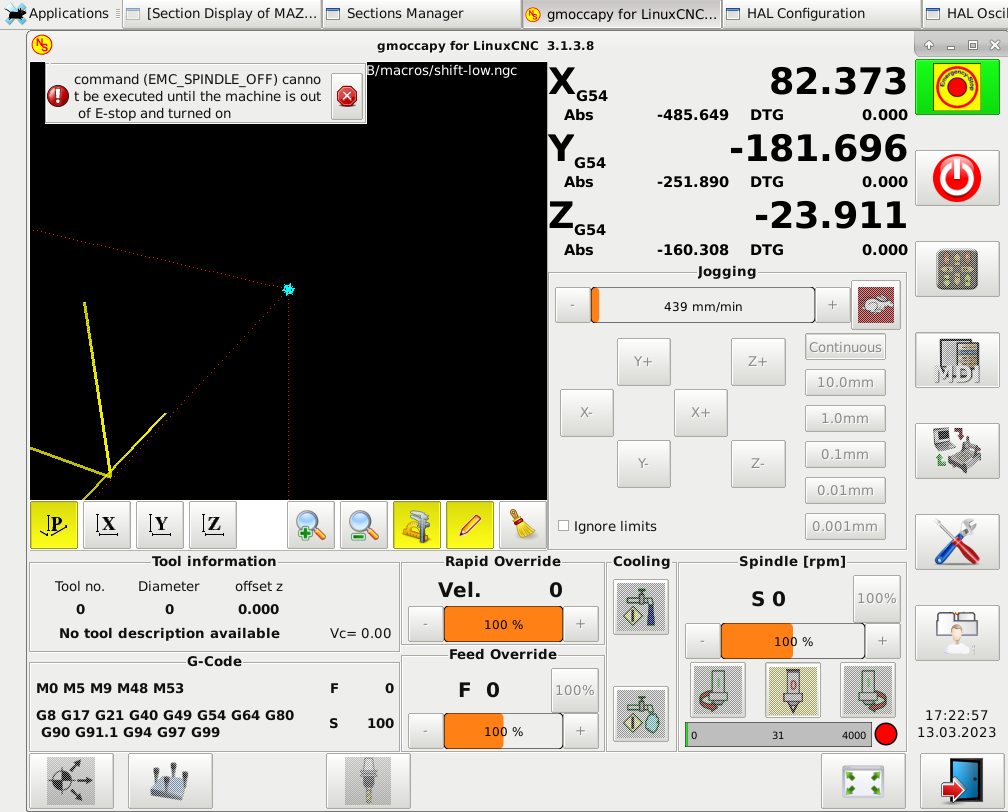Select the 10.0mm jog increment

(x=845, y=383)
